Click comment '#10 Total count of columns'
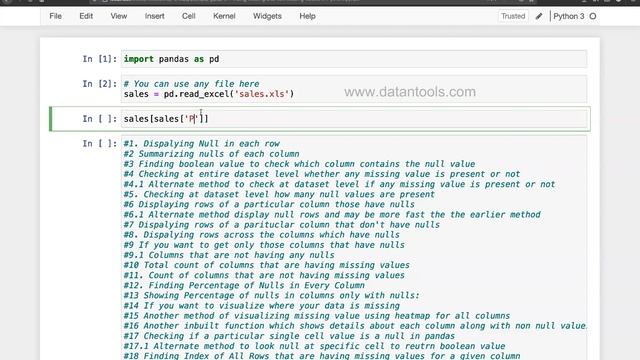The width and height of the screenshot is (640, 360). pos(267,265)
